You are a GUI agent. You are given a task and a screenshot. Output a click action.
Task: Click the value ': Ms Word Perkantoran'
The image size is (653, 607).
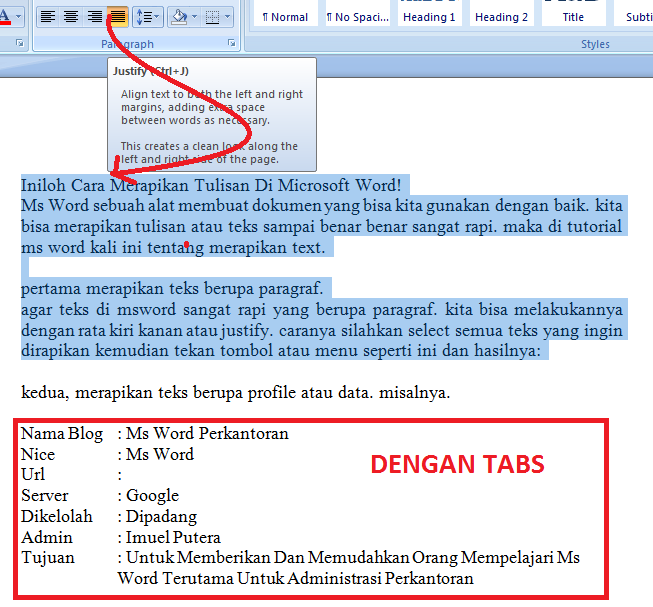click(x=203, y=433)
